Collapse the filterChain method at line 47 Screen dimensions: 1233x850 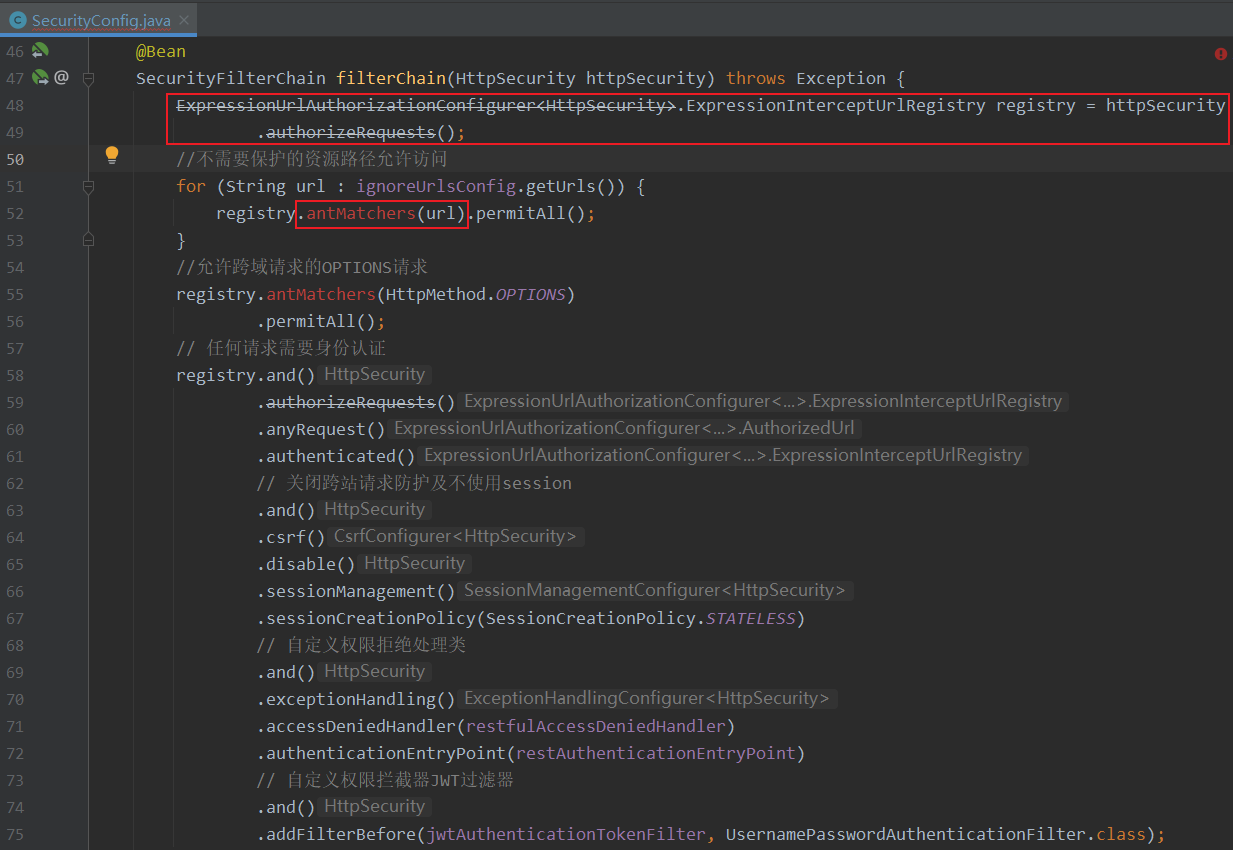88,78
